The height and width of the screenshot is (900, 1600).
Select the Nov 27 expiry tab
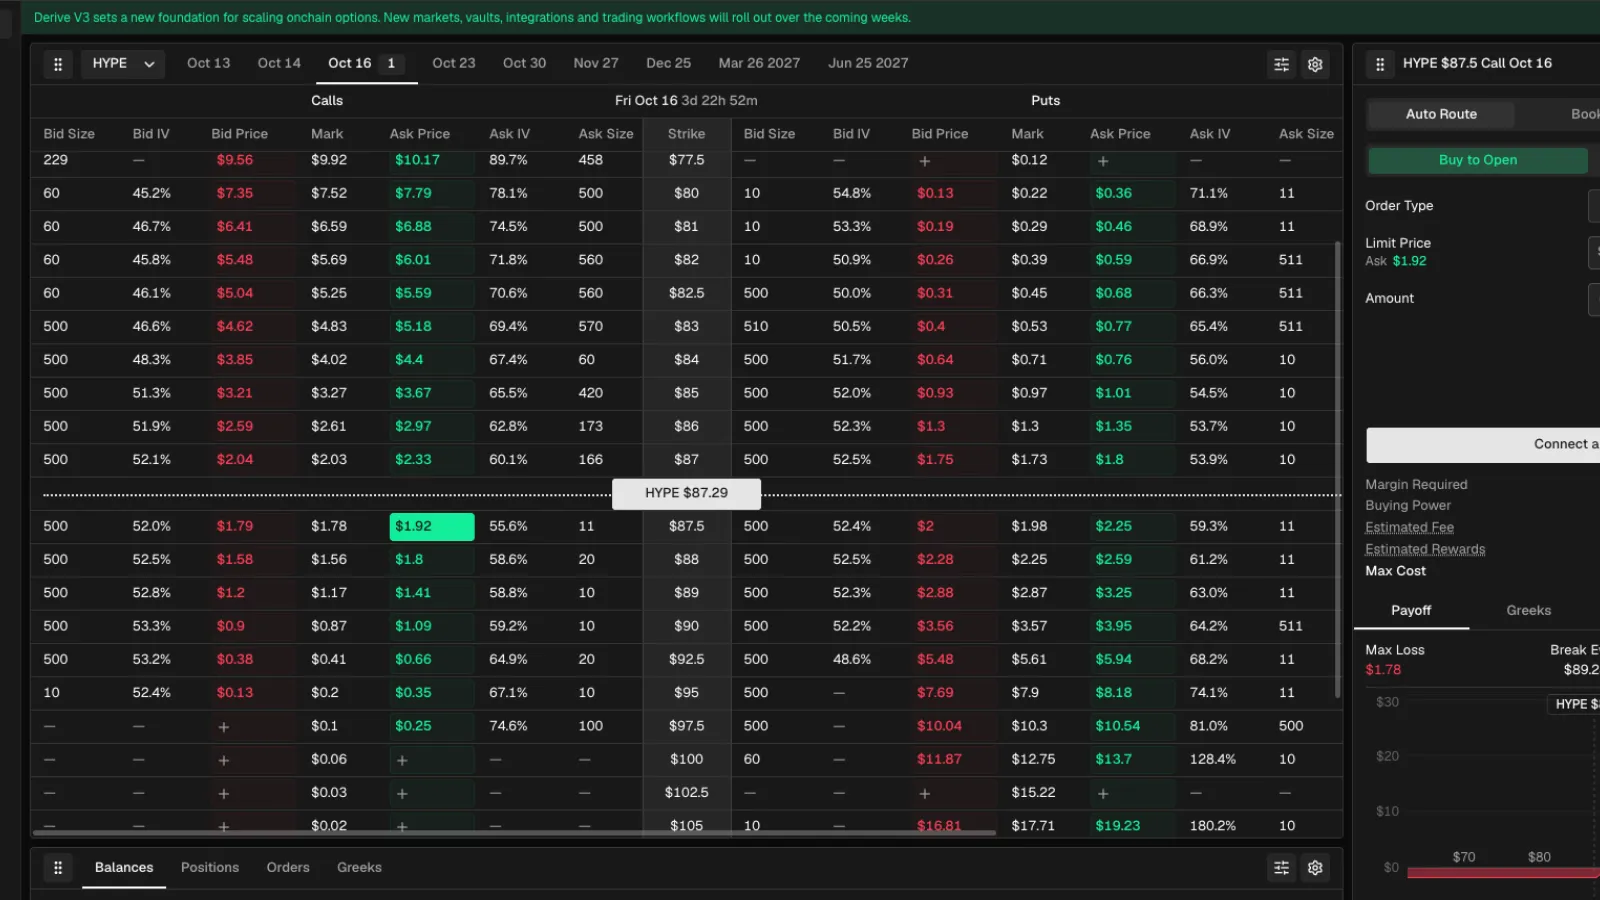click(596, 63)
